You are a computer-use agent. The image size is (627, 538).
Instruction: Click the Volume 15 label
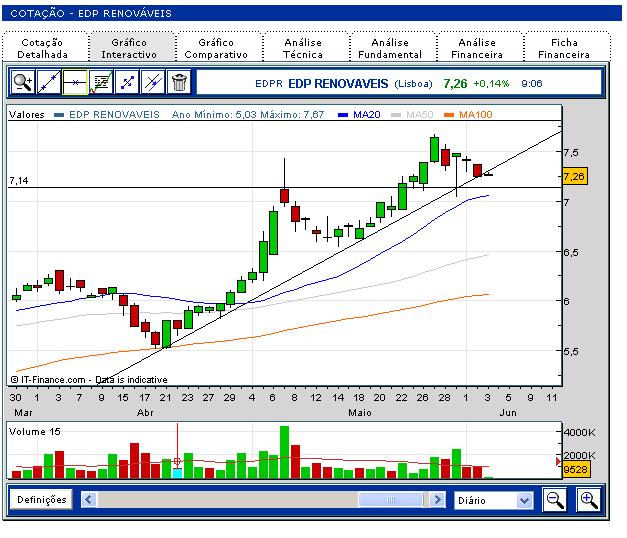pyautogui.click(x=34, y=431)
